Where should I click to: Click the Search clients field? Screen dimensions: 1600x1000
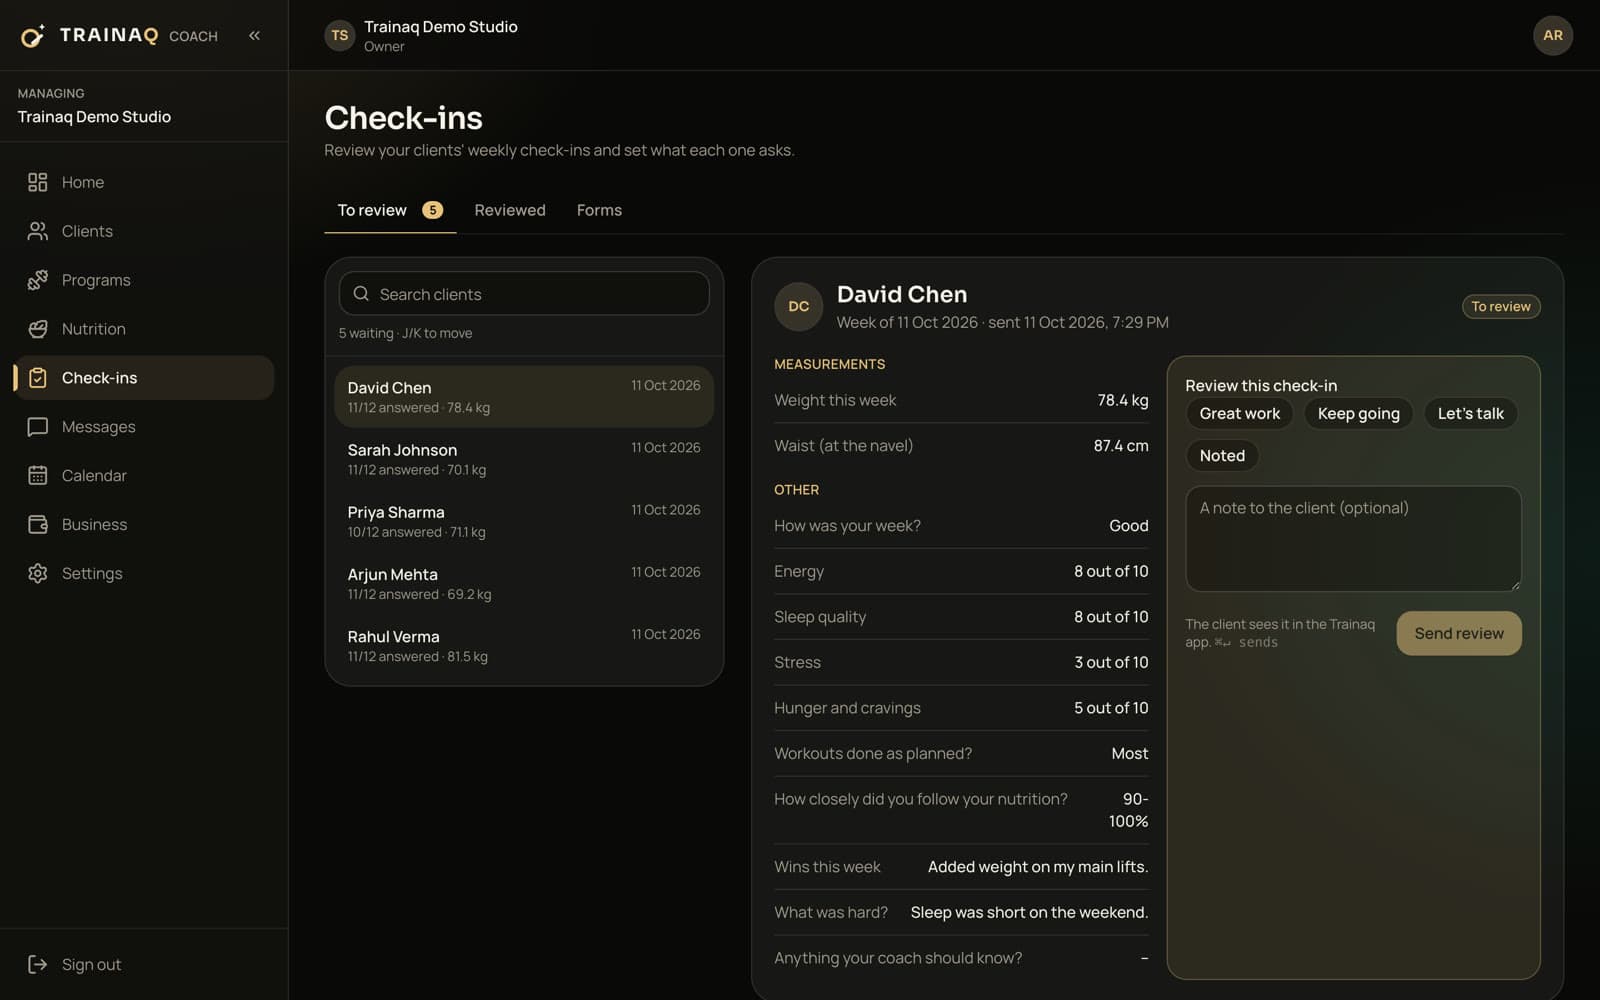click(x=524, y=294)
